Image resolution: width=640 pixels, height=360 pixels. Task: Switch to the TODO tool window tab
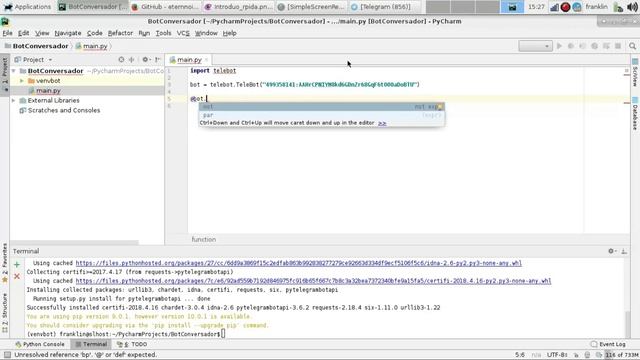tap(132, 344)
